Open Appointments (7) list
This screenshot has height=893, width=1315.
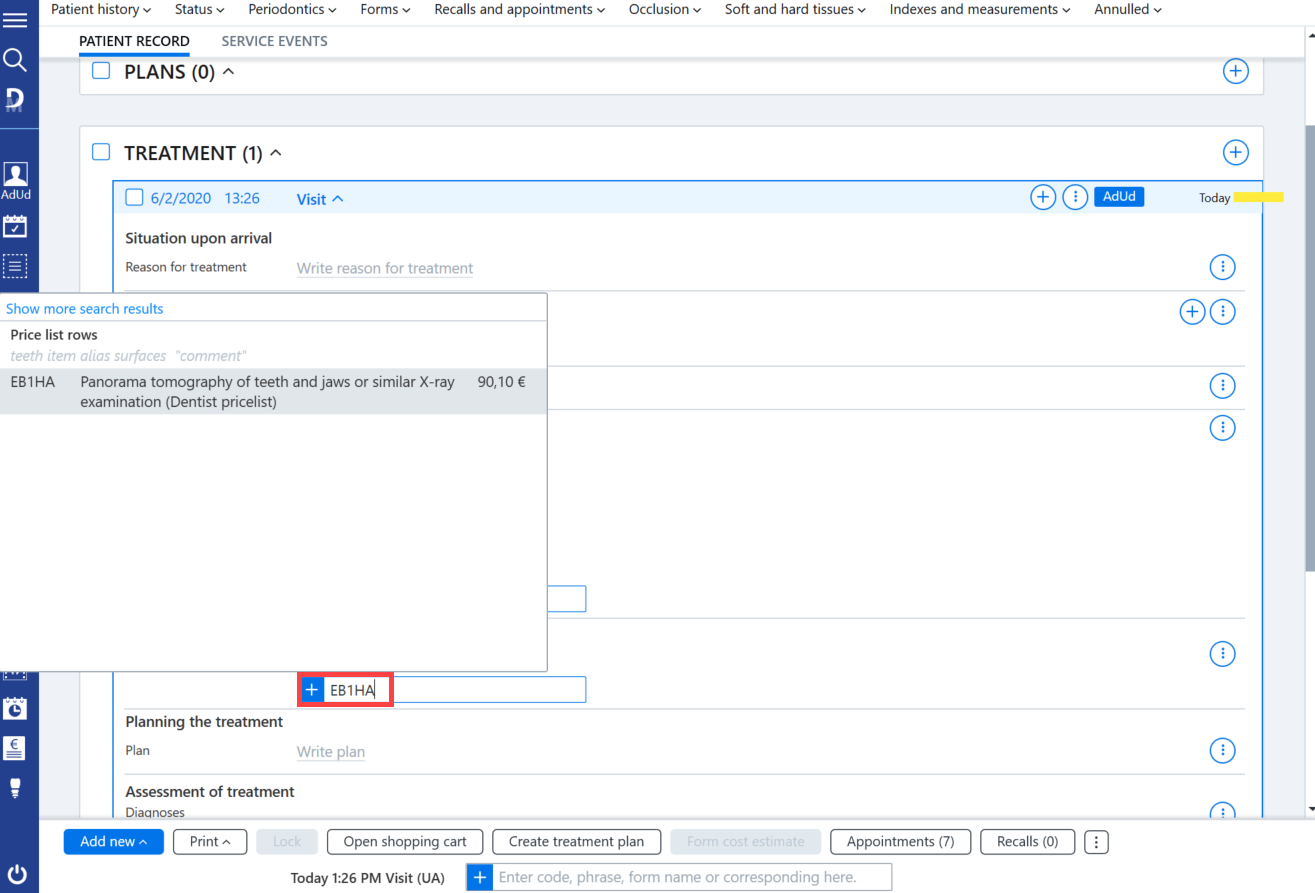[x=901, y=842]
